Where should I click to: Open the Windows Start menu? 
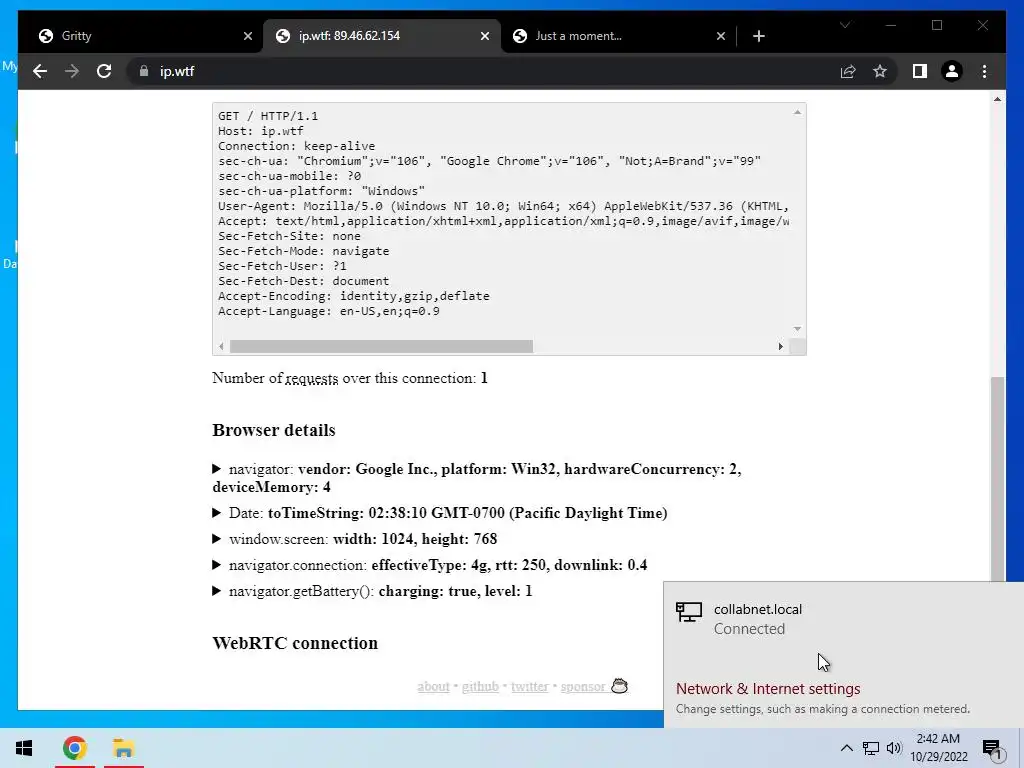[x=24, y=748]
